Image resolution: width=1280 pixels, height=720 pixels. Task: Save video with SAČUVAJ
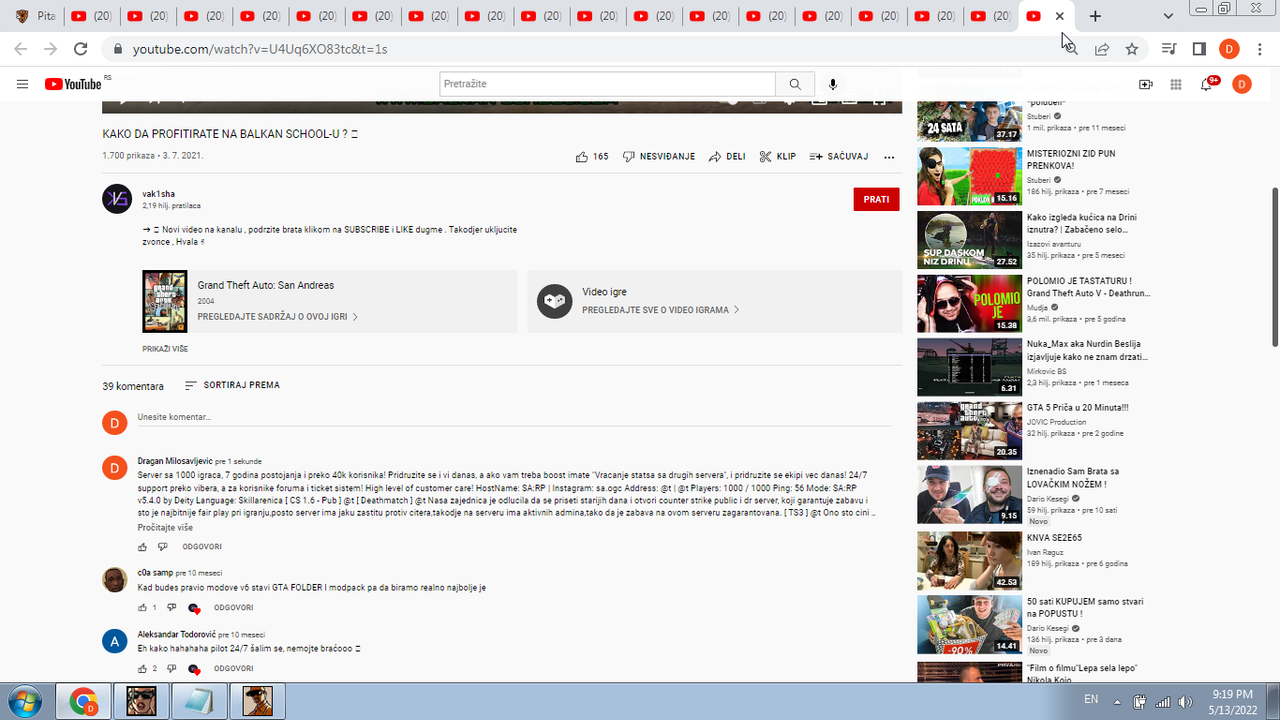[x=839, y=157]
